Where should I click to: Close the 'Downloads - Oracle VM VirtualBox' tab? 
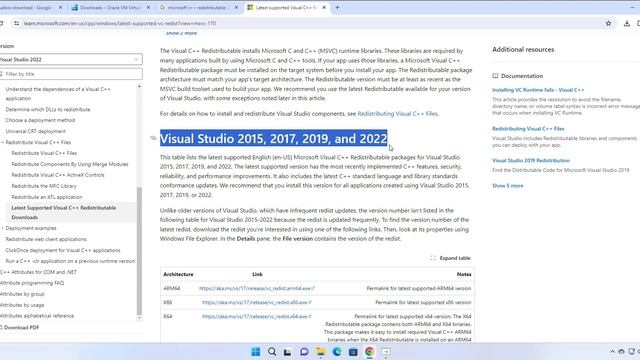coord(148,7)
